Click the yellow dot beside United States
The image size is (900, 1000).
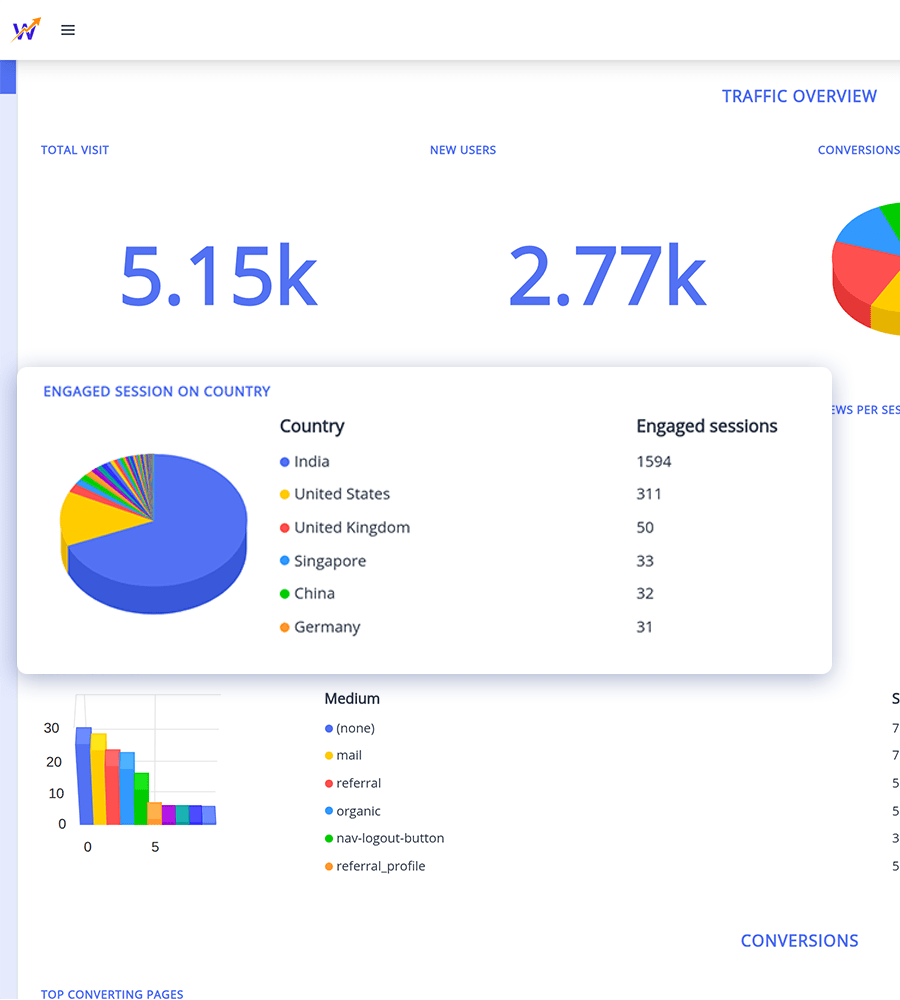tap(286, 494)
